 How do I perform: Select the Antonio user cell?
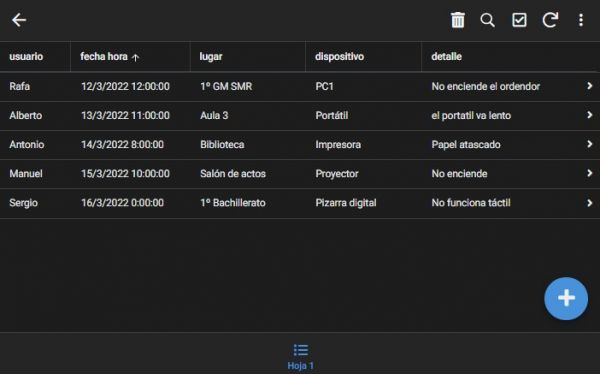pyautogui.click(x=27, y=145)
